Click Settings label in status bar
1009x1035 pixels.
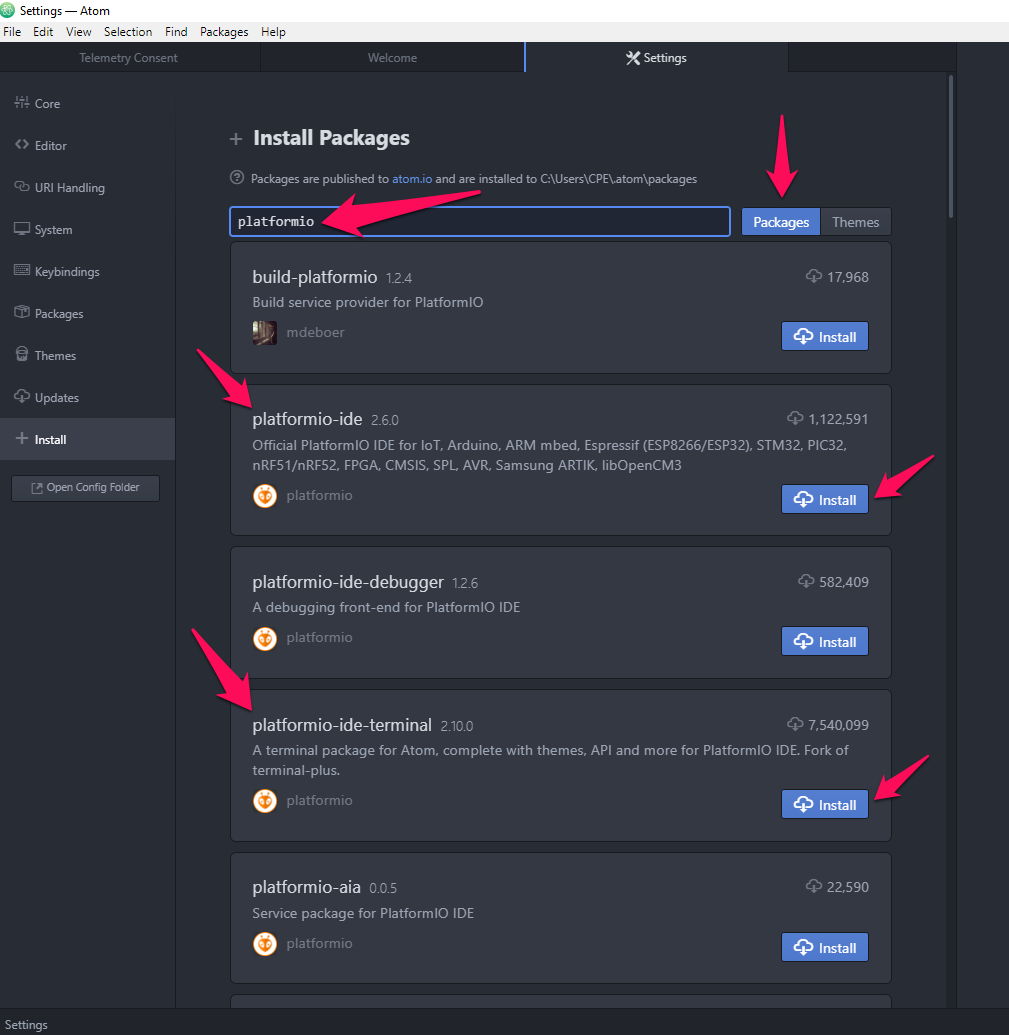point(26,1024)
